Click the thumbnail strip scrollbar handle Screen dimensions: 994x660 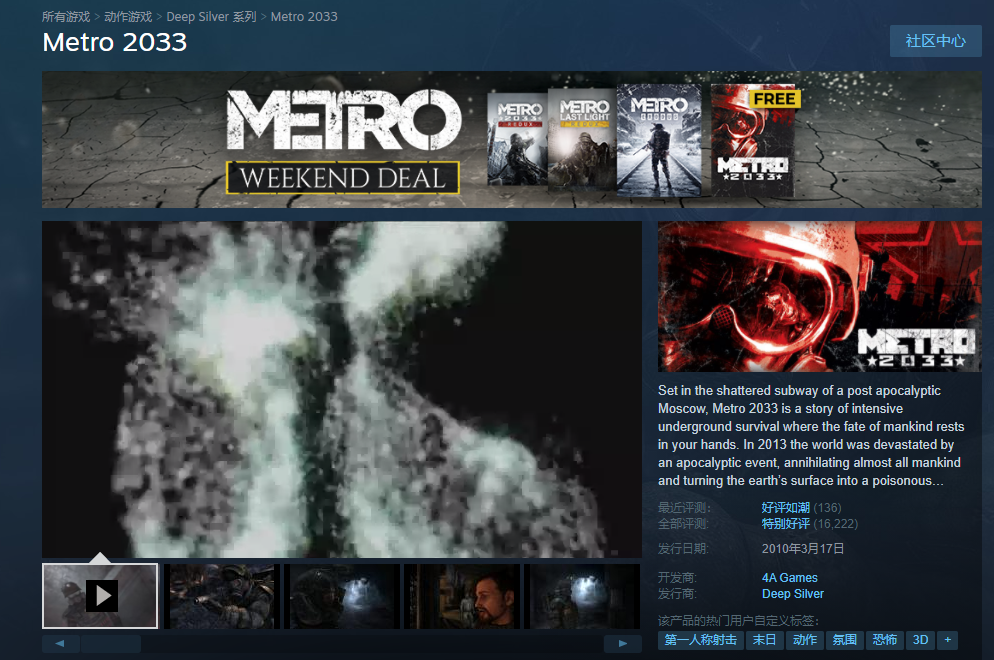point(111,644)
